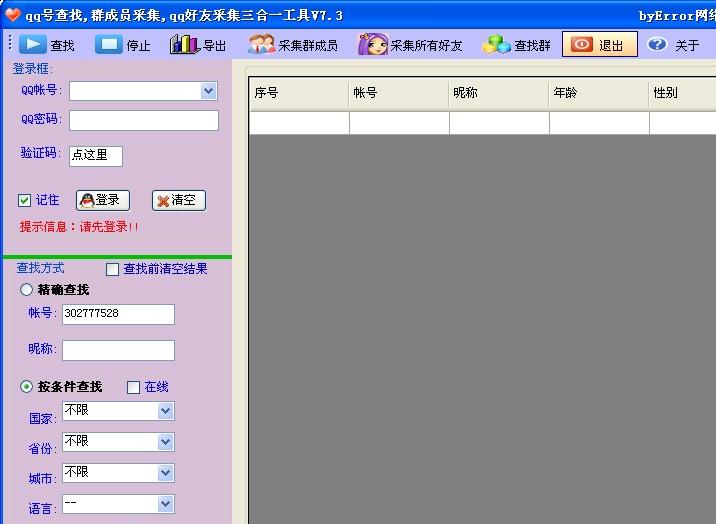The width and height of the screenshot is (716, 524).
Task: Click the 导出 export chart icon
Action: coord(185,44)
